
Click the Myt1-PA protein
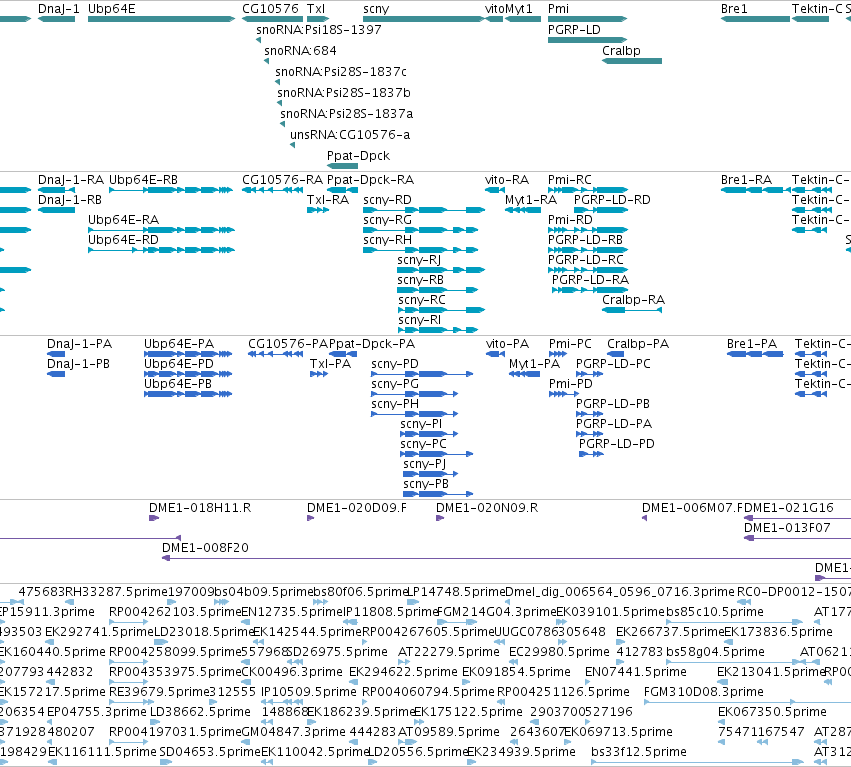click(524, 375)
